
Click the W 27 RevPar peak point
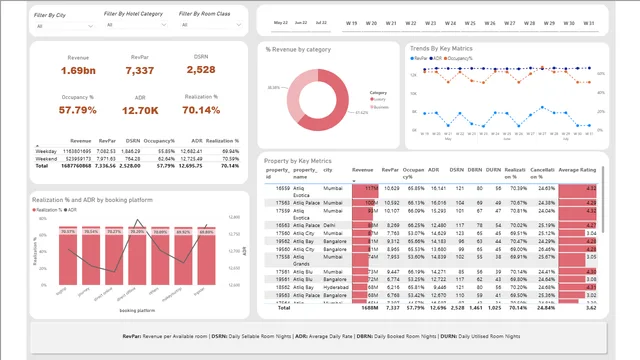542,108
